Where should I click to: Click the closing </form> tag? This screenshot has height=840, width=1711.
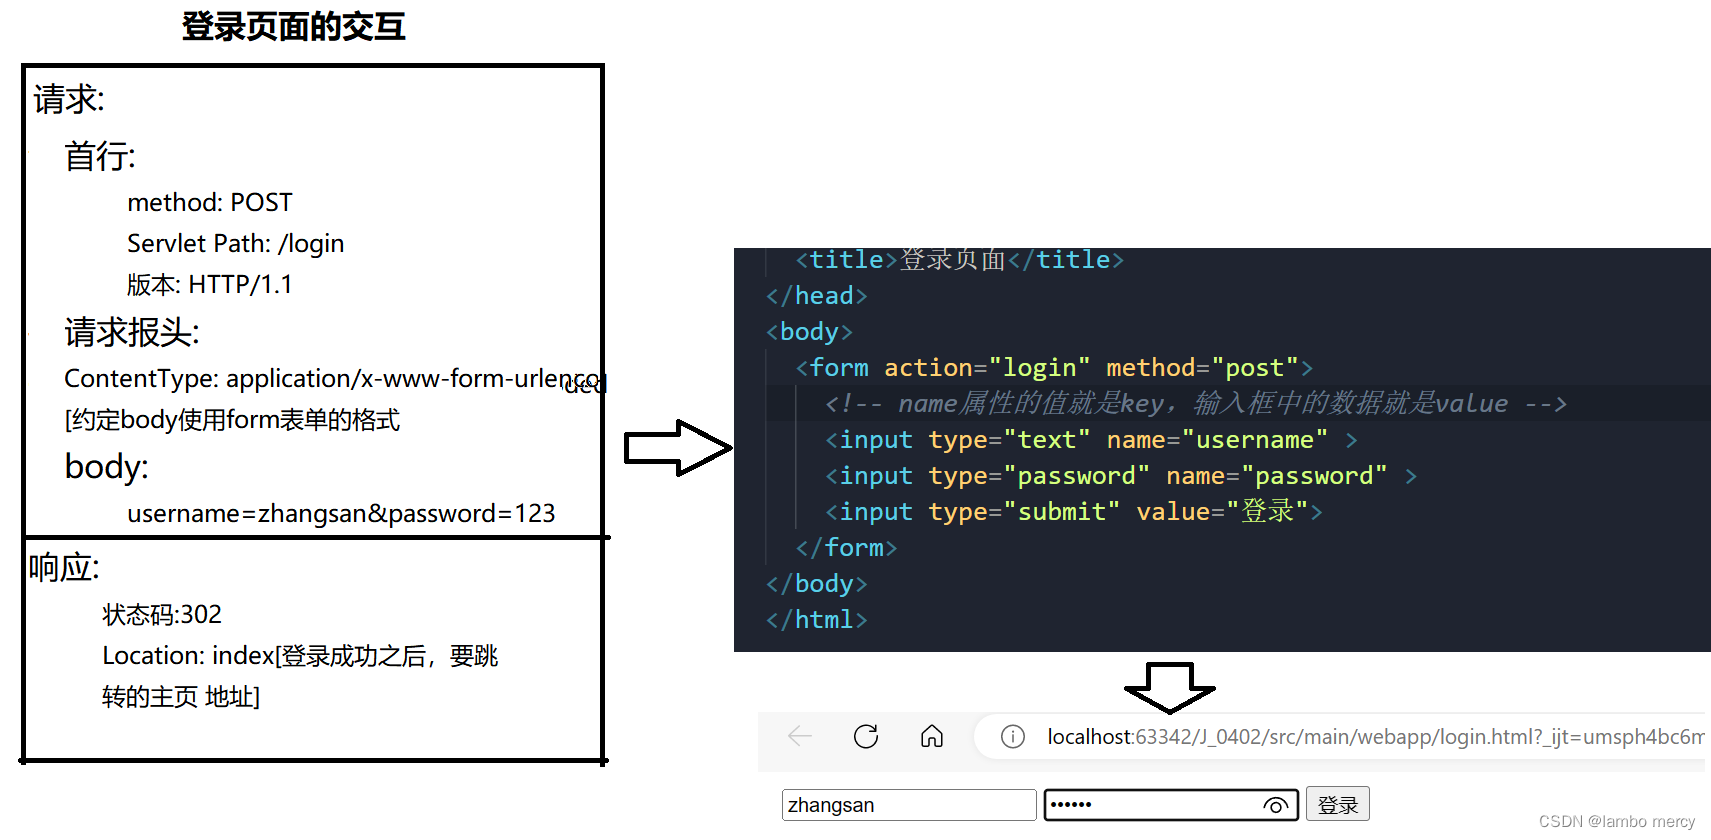[x=846, y=548]
